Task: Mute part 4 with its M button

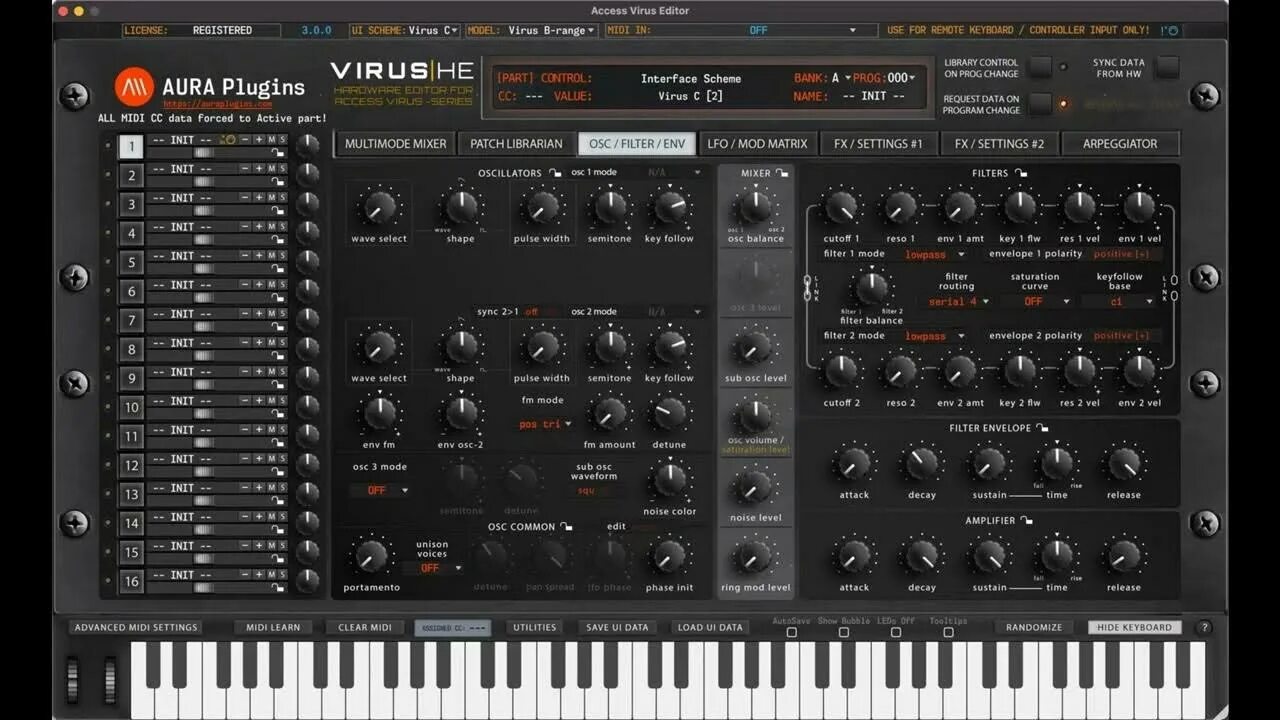Action: click(x=271, y=227)
